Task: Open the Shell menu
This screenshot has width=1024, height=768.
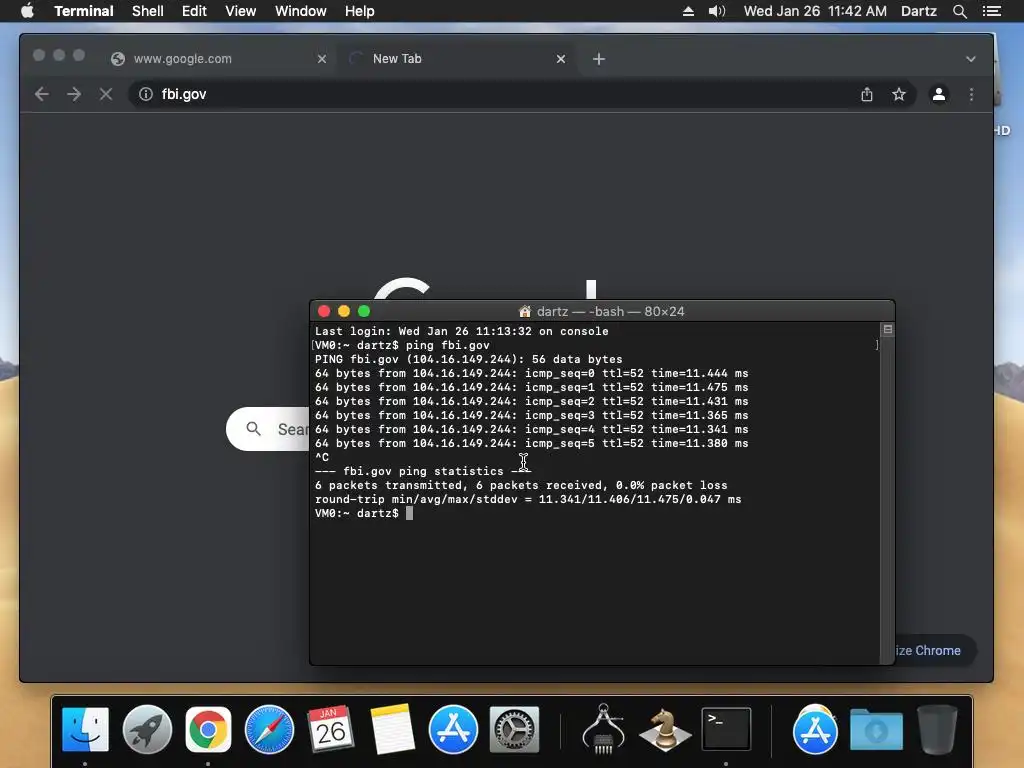Action: 148,11
